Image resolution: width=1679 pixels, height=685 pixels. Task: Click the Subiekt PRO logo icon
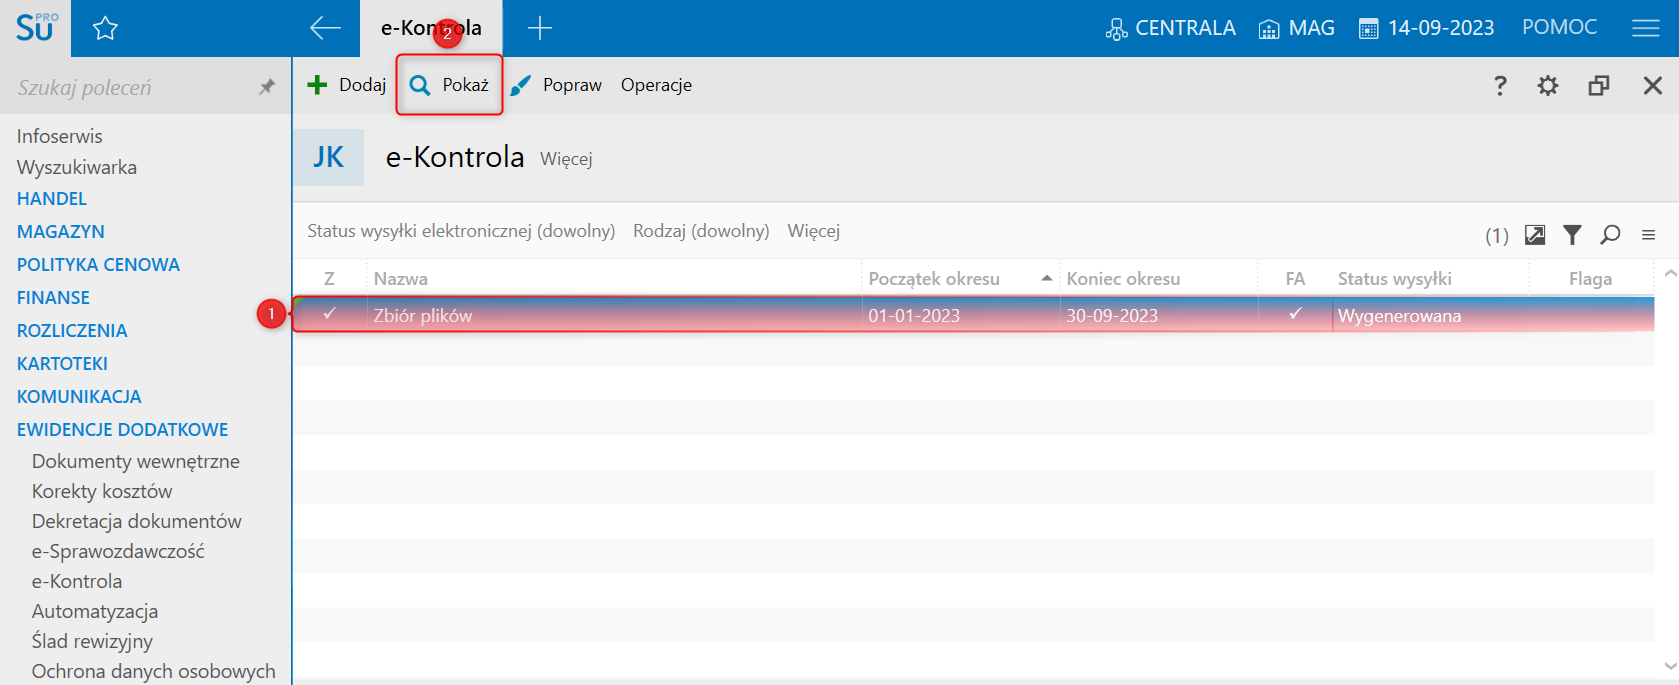pyautogui.click(x=36, y=27)
